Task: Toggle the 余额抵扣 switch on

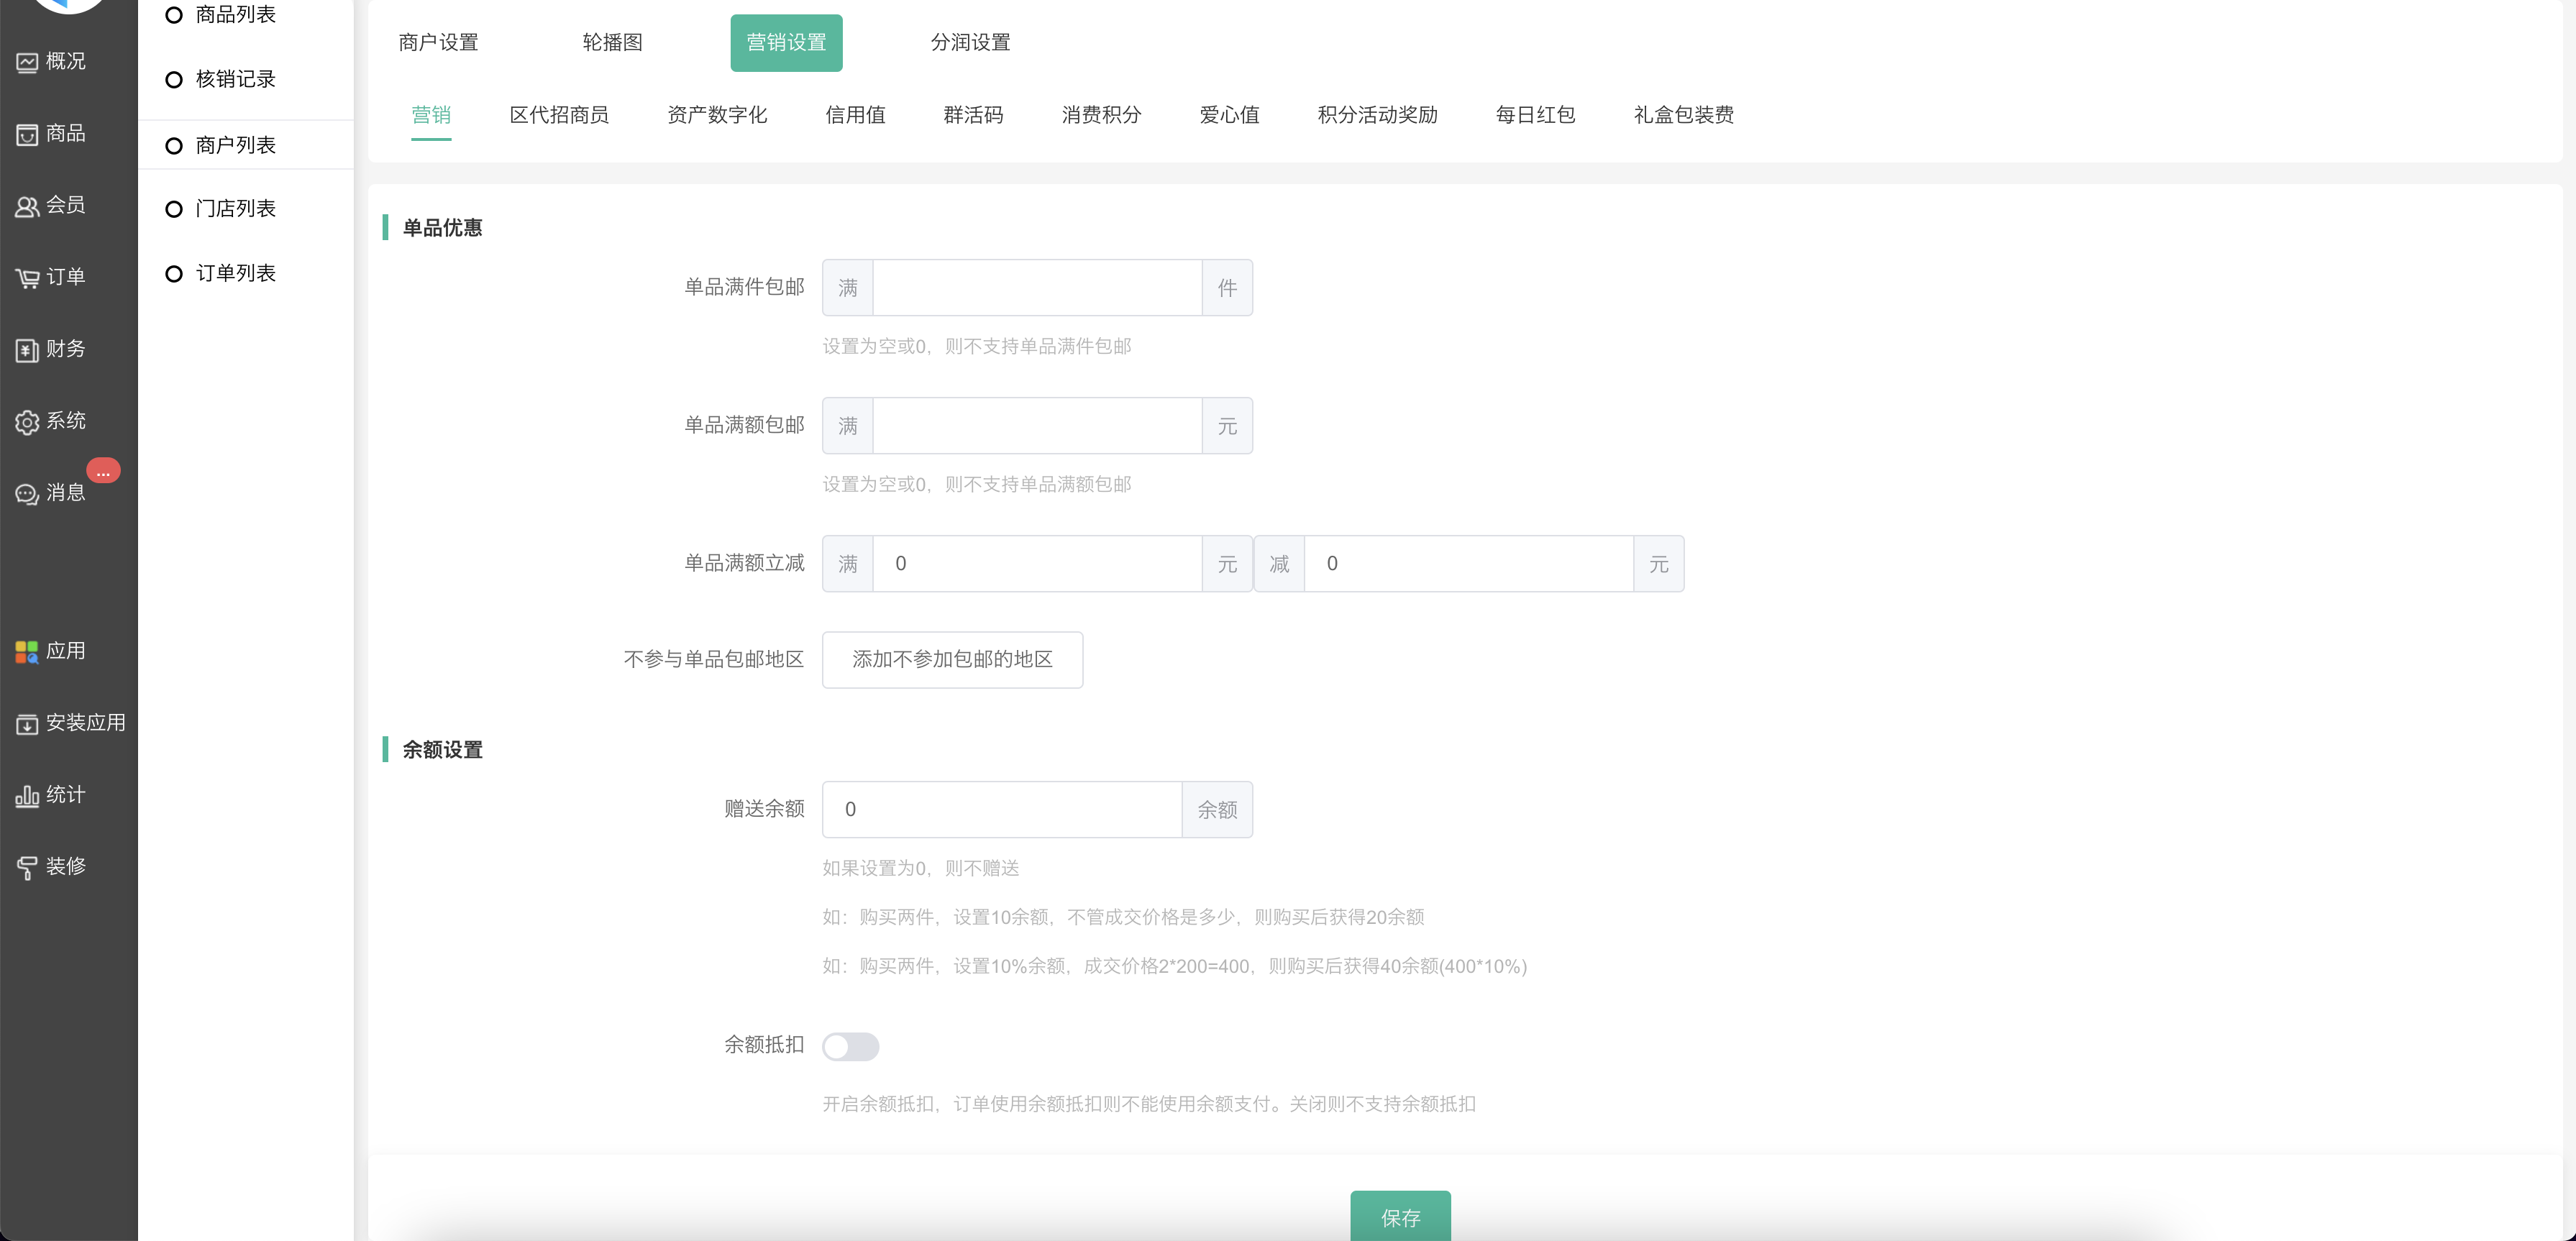Action: pyautogui.click(x=850, y=1046)
